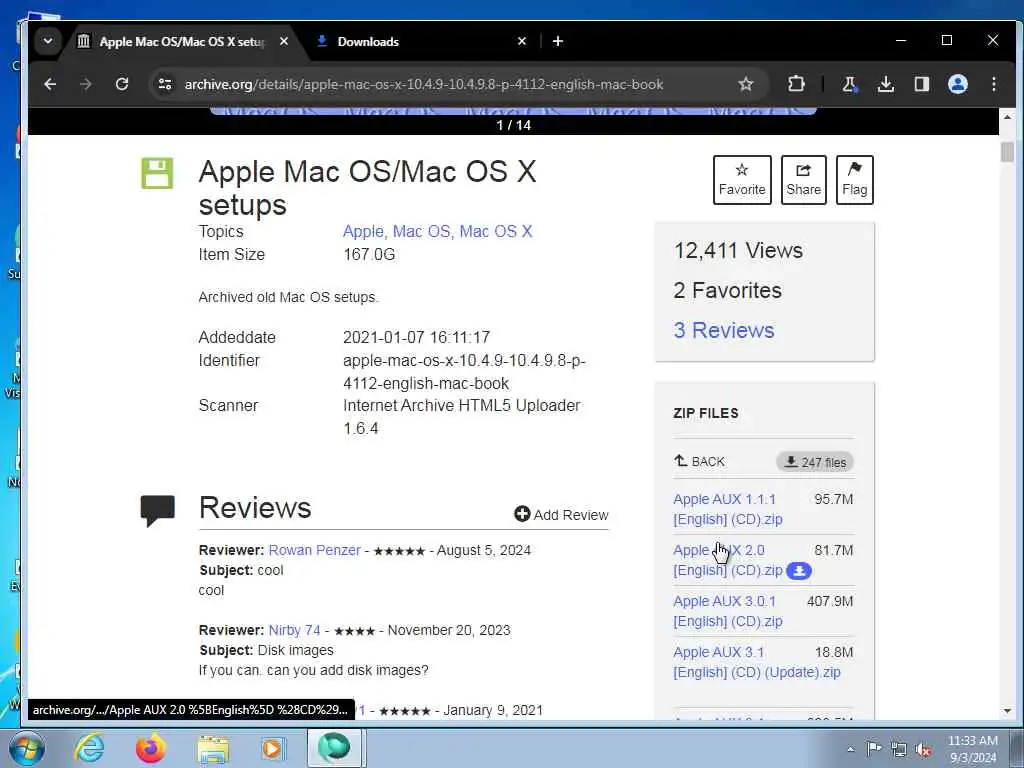Open the Chrome Labs flask icon
The width and height of the screenshot is (1024, 768).
850,84
